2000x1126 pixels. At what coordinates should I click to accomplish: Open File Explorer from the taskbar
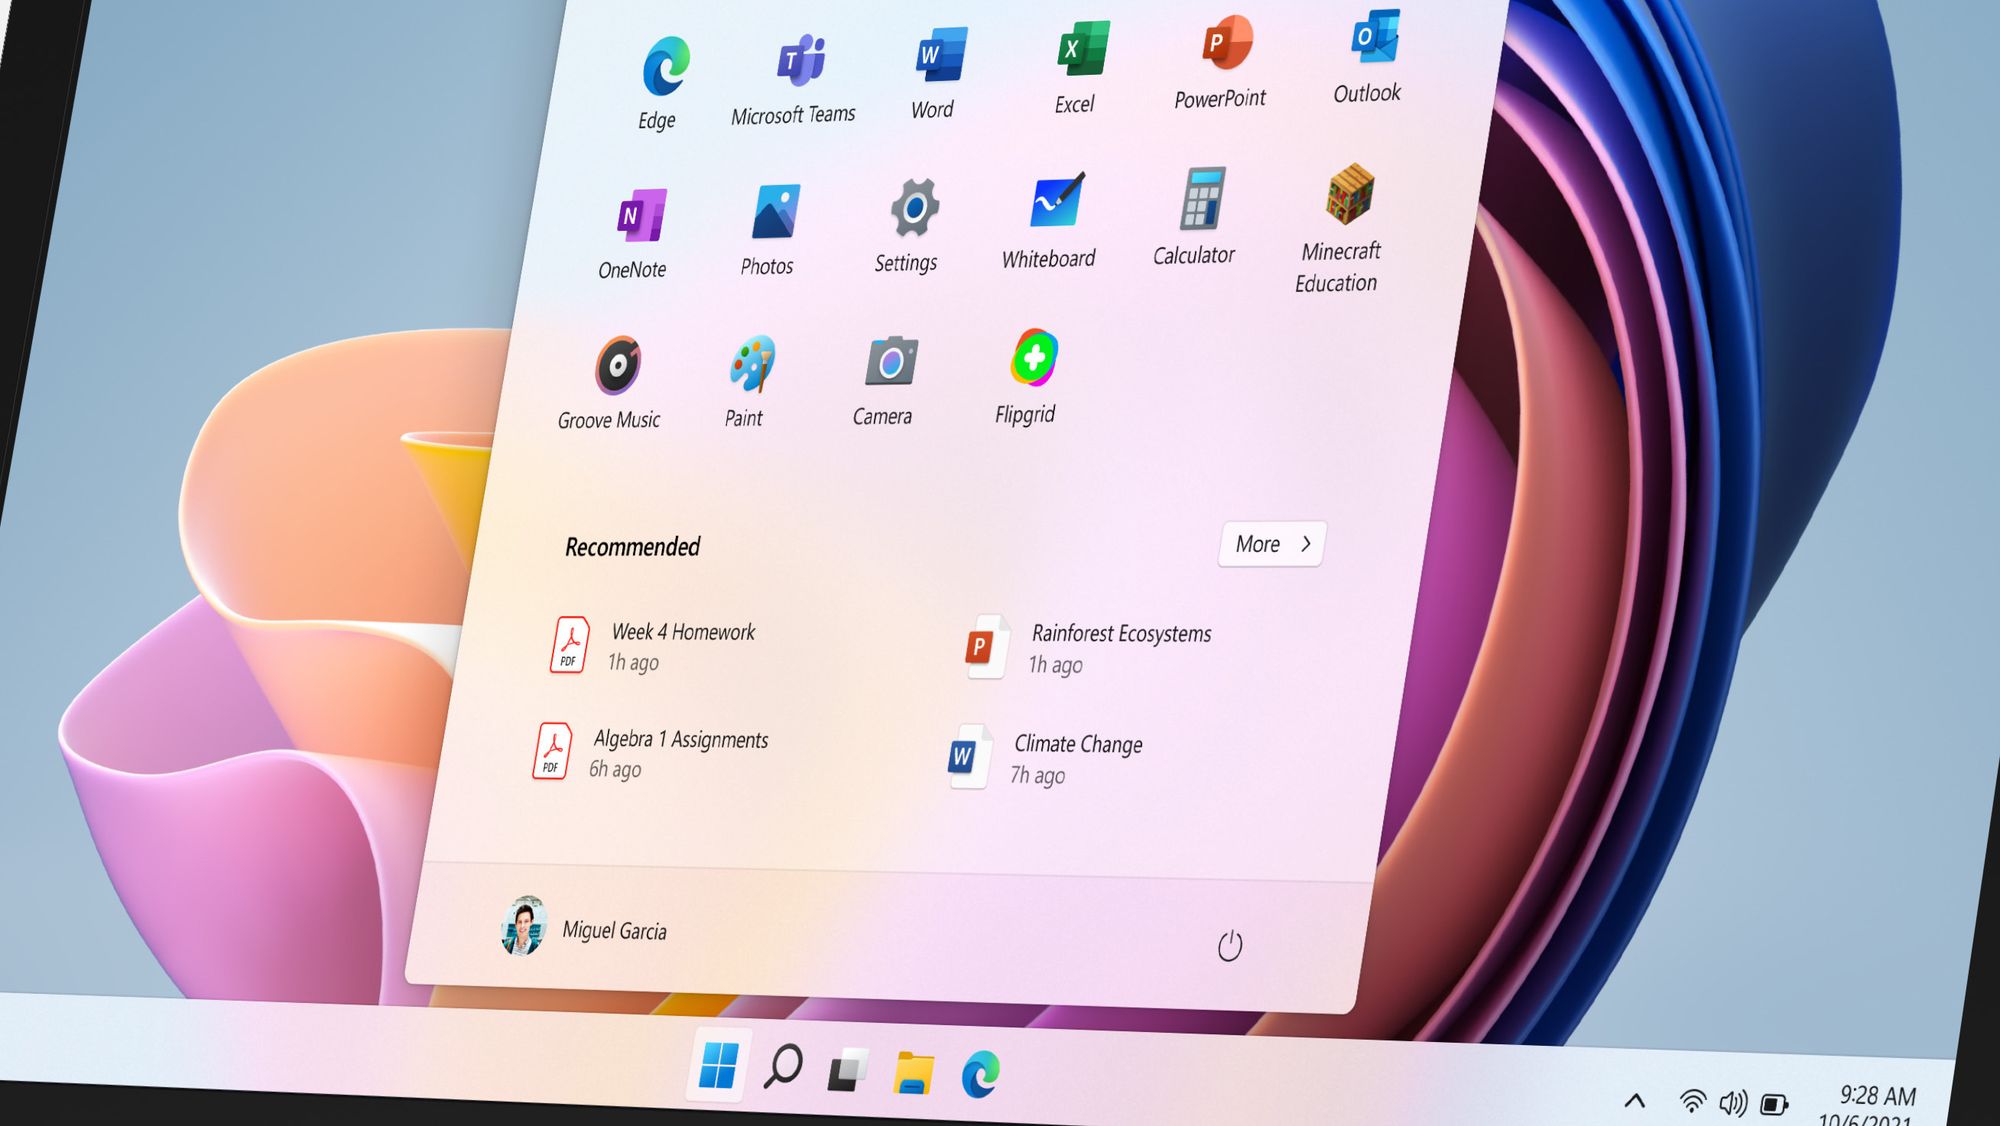(x=914, y=1073)
